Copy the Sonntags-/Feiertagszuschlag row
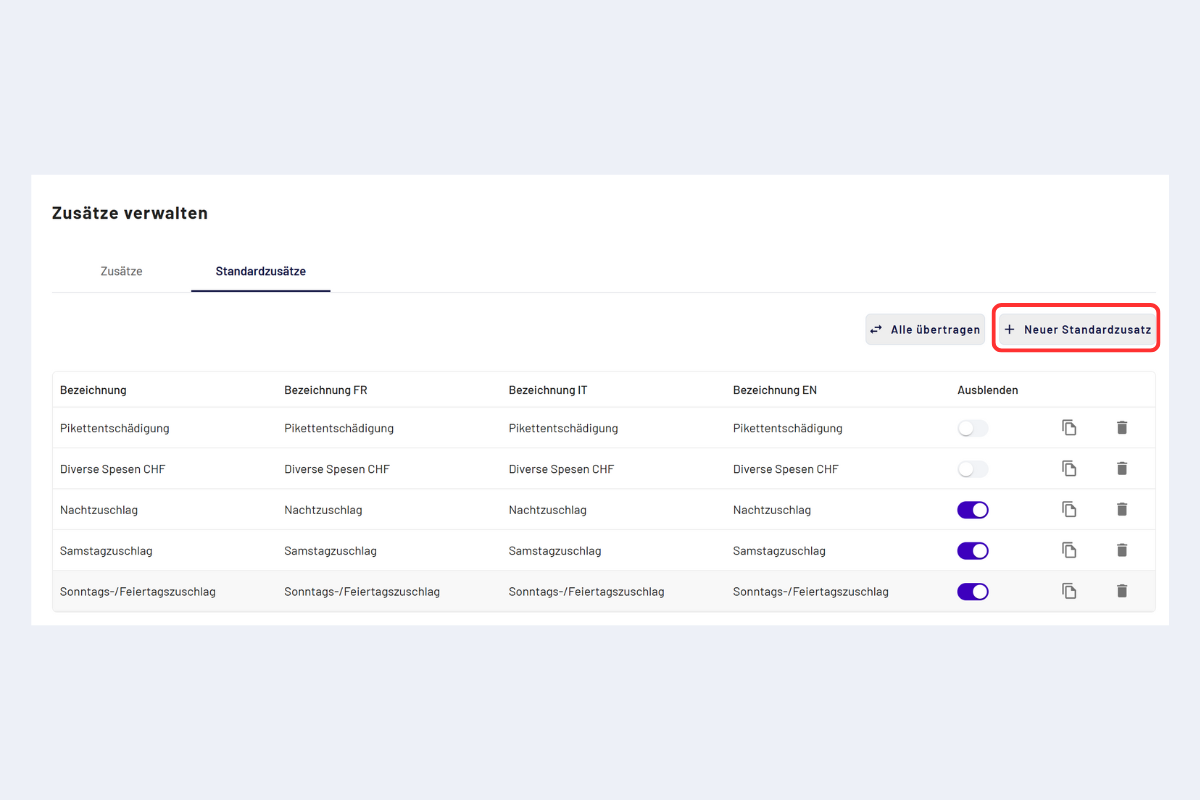The image size is (1200, 800). pos(1069,591)
